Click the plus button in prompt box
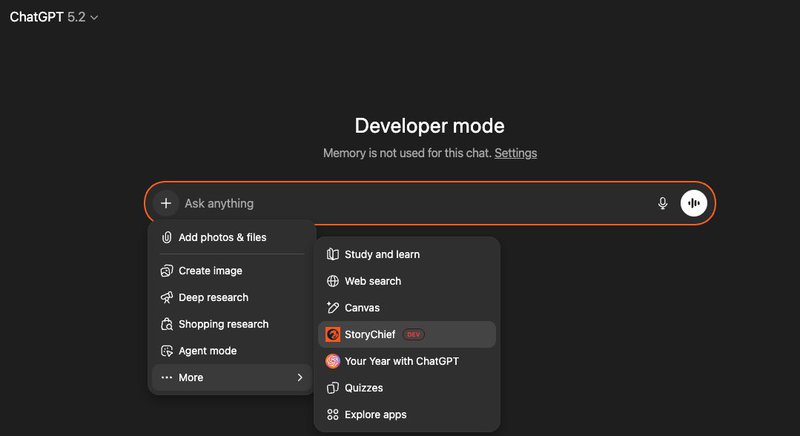The height and width of the screenshot is (436, 800). click(x=165, y=203)
